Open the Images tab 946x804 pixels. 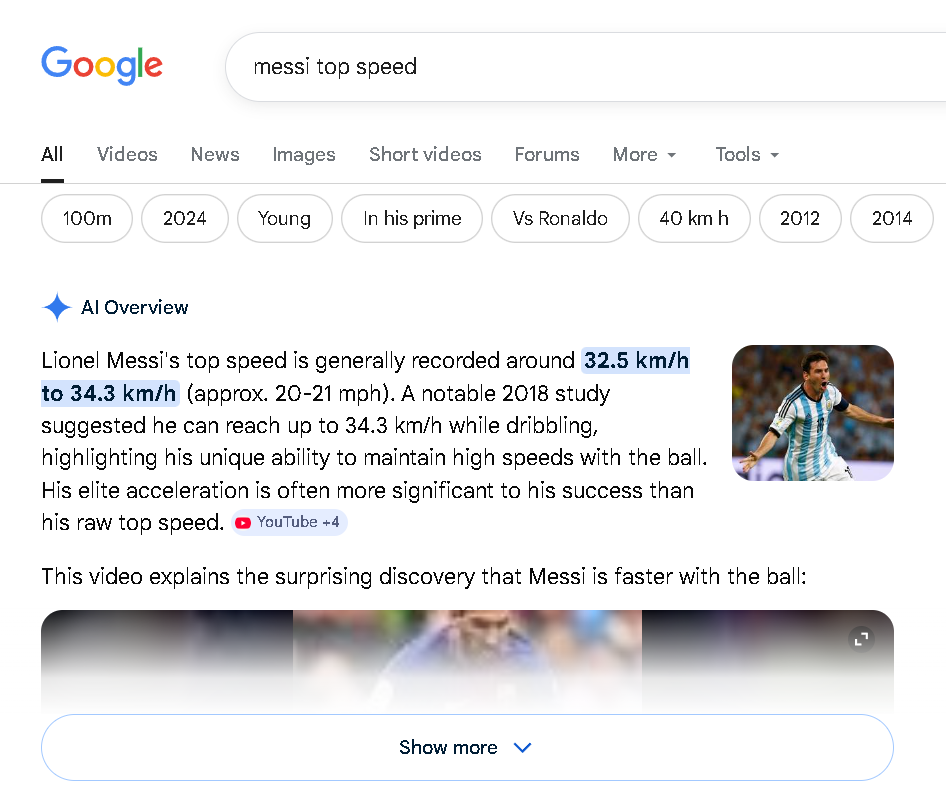303,154
